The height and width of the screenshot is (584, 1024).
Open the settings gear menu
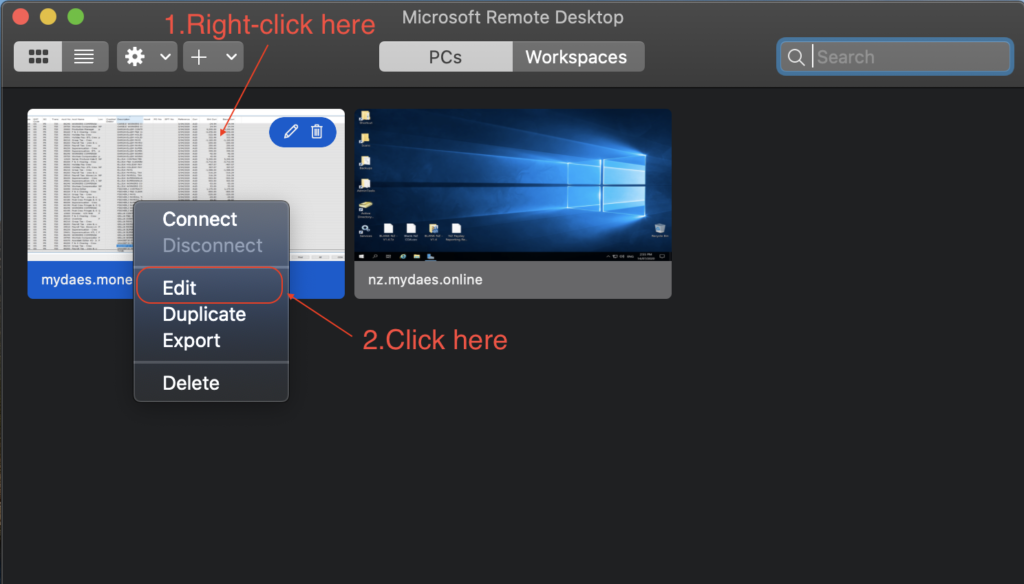coord(135,57)
